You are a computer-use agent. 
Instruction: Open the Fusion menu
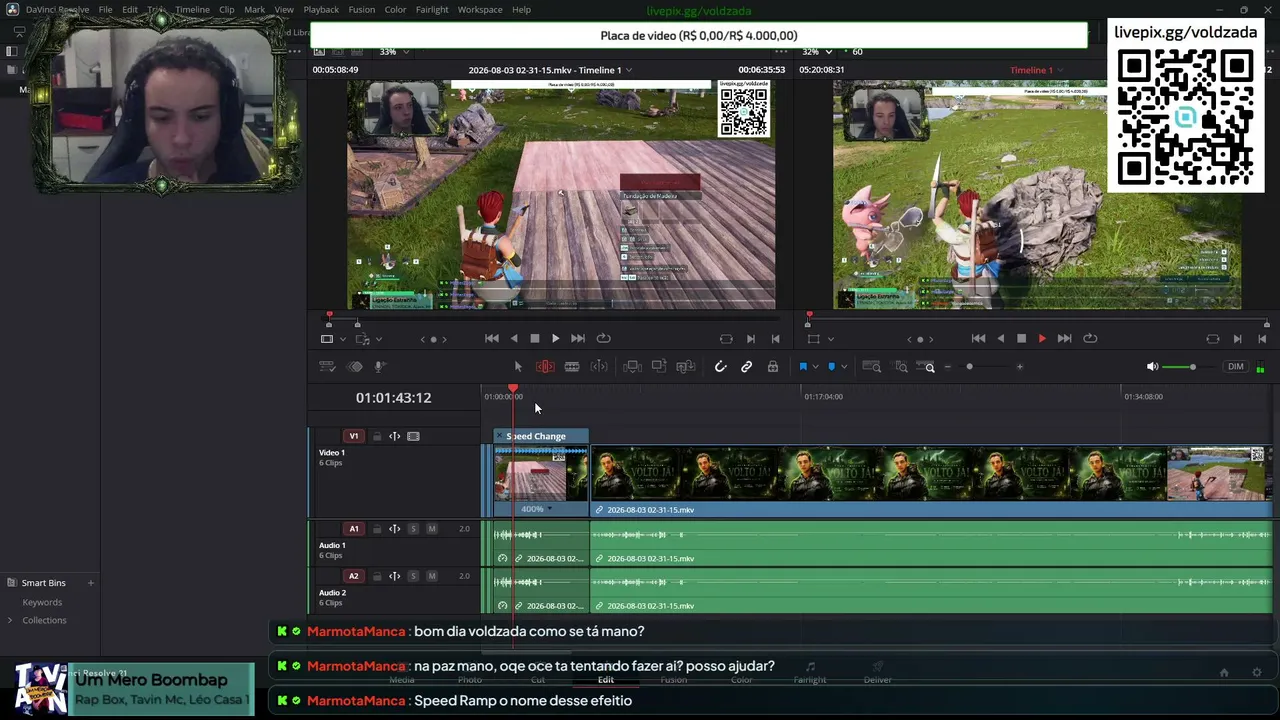point(362,10)
